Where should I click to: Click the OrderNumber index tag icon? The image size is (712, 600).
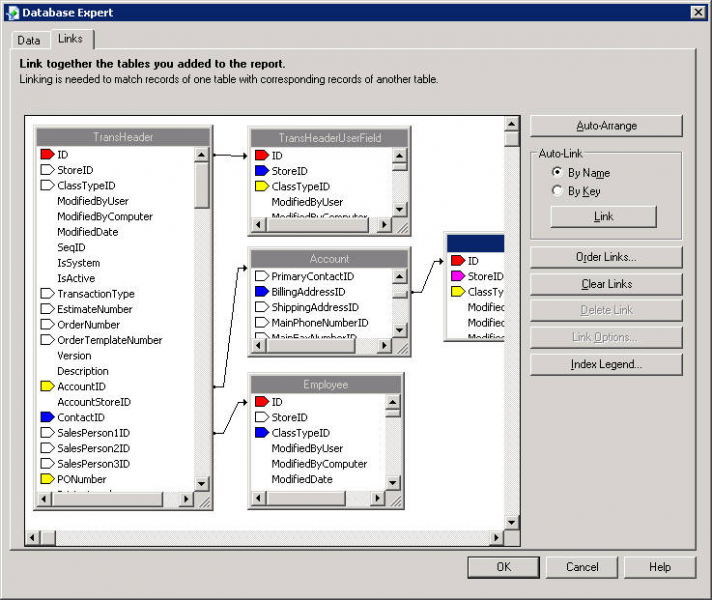click(47, 324)
